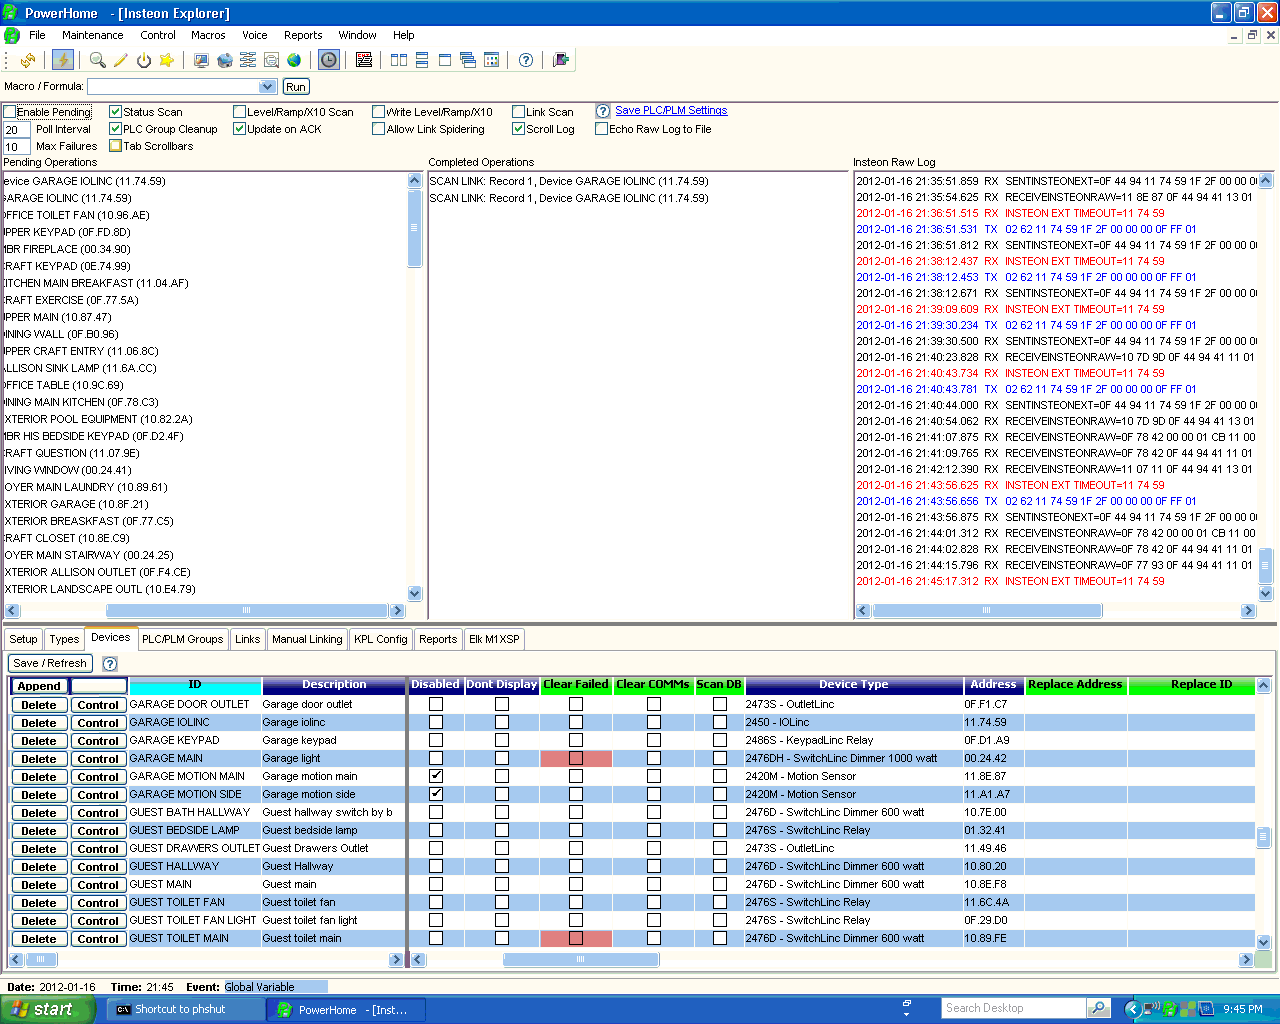Click the single window layout icon

(x=445, y=60)
